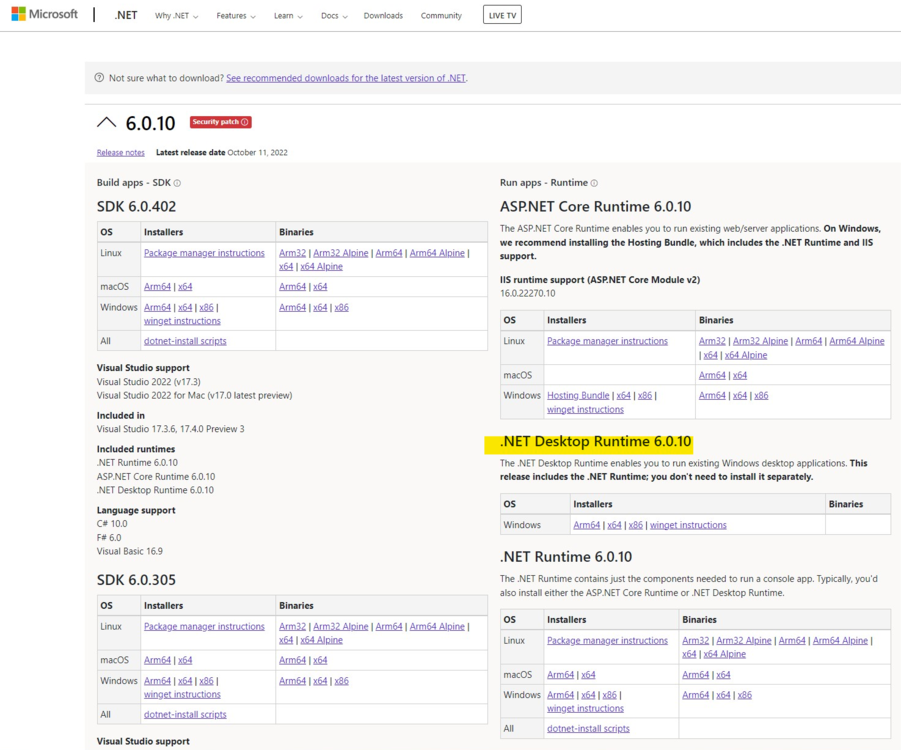Click the Security patch badge

(220, 122)
